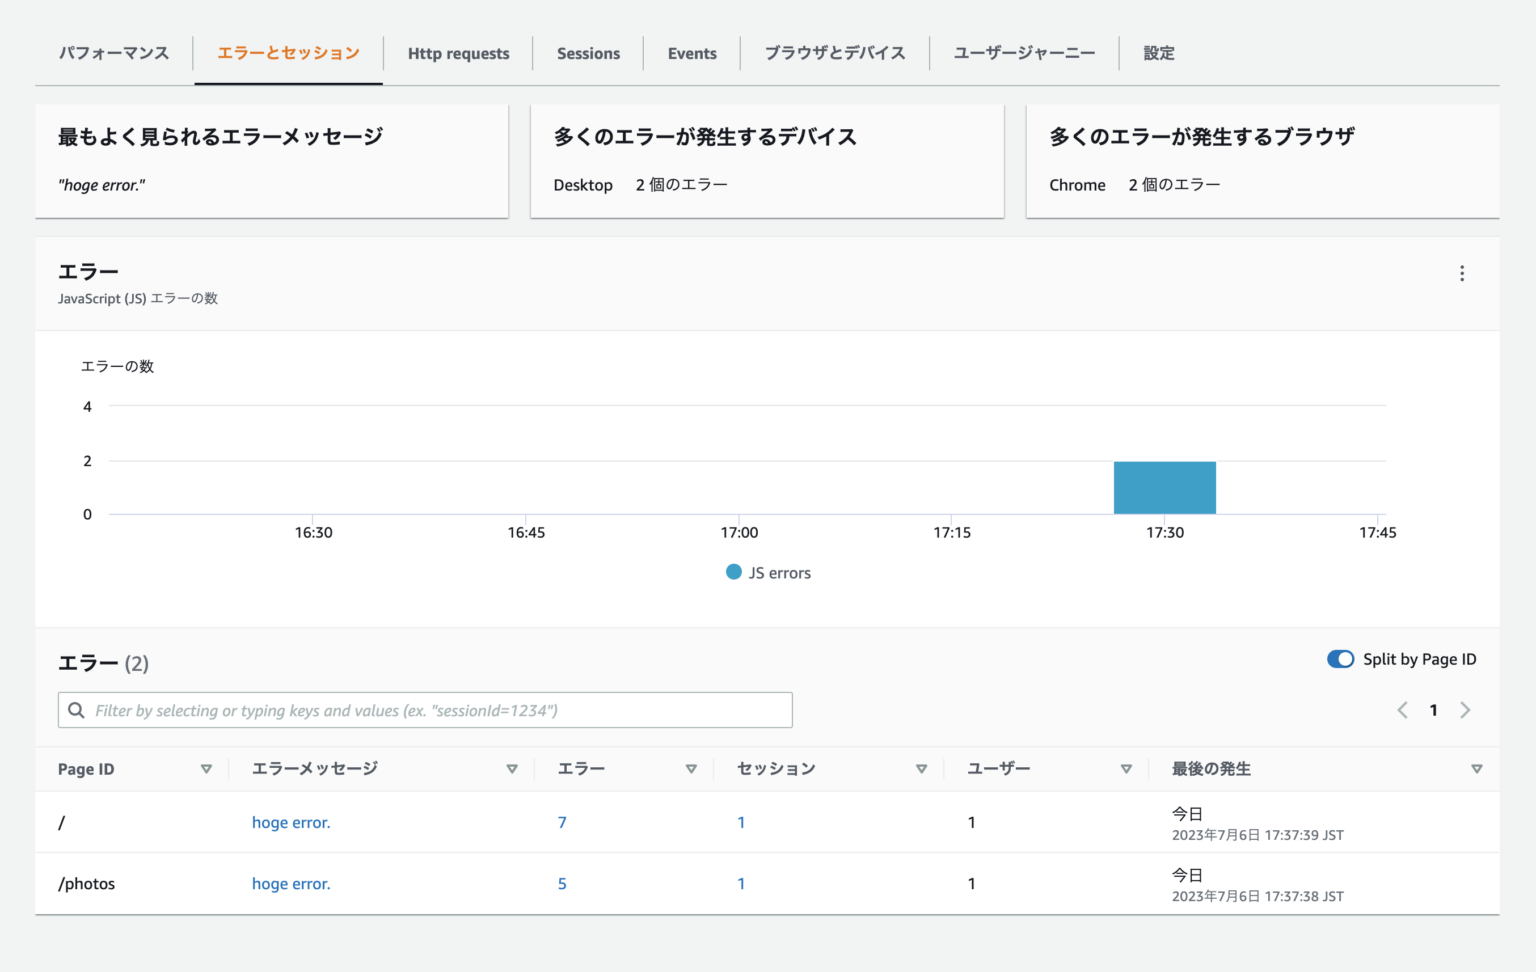This screenshot has width=1536, height=972.
Task: Click the error count 7 link
Action: pyautogui.click(x=562, y=822)
